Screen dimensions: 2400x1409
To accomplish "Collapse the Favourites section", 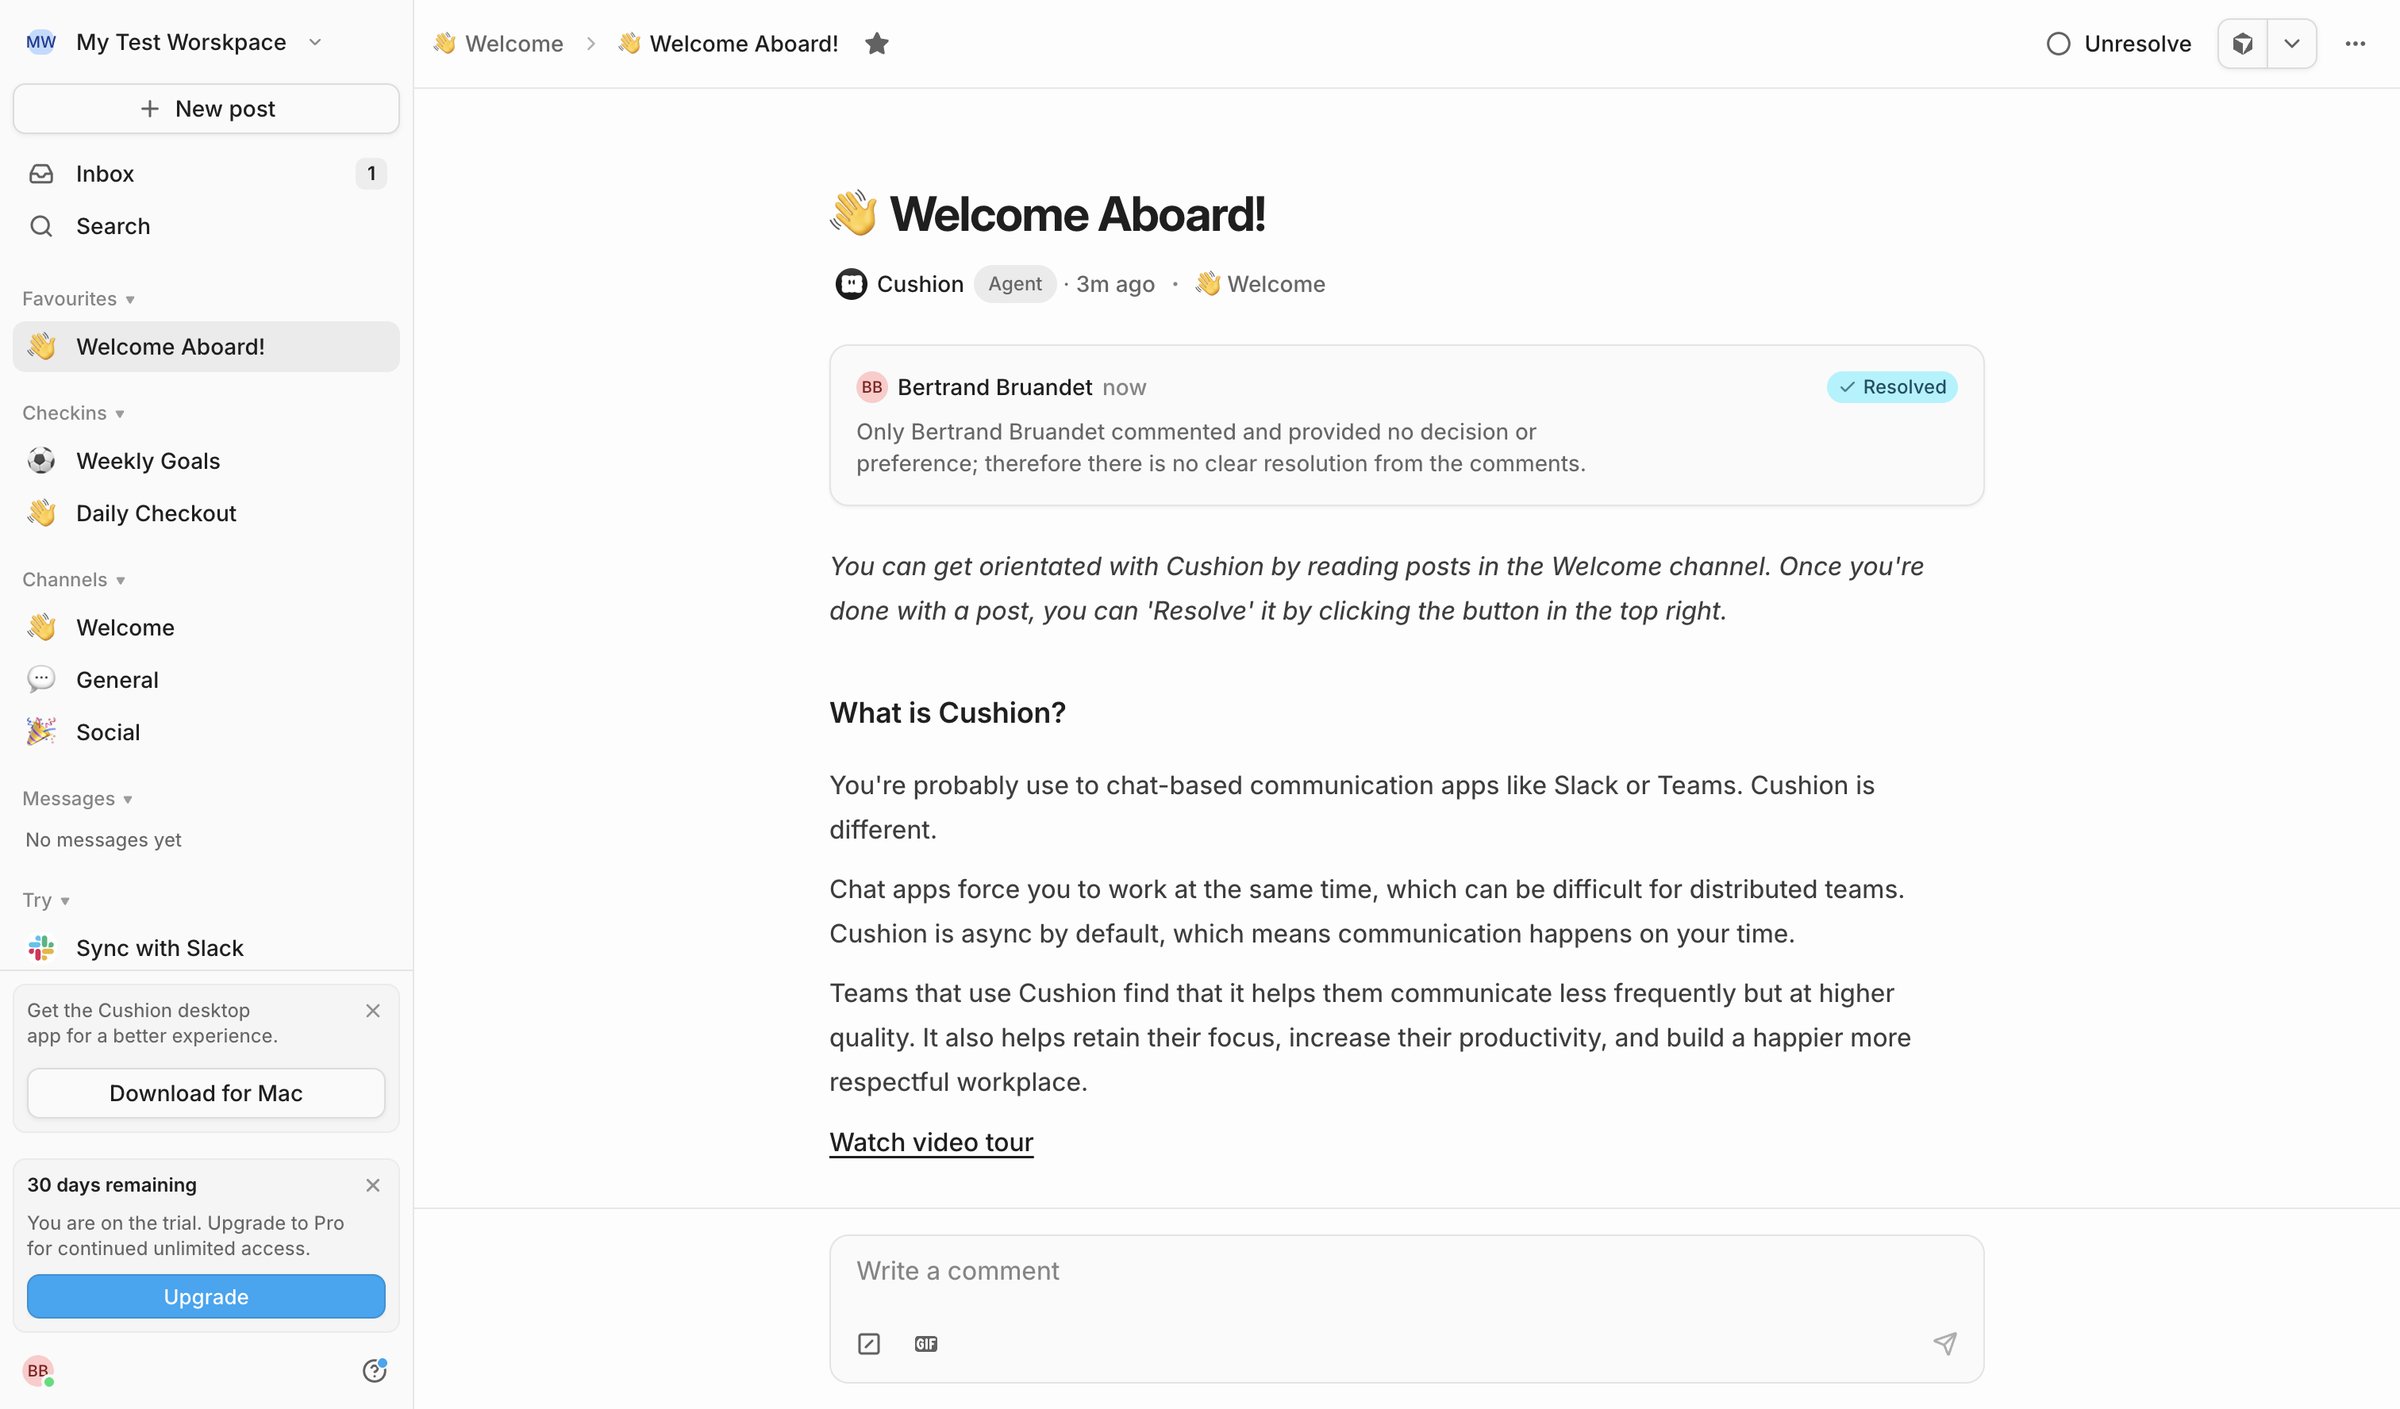I will tap(79, 298).
